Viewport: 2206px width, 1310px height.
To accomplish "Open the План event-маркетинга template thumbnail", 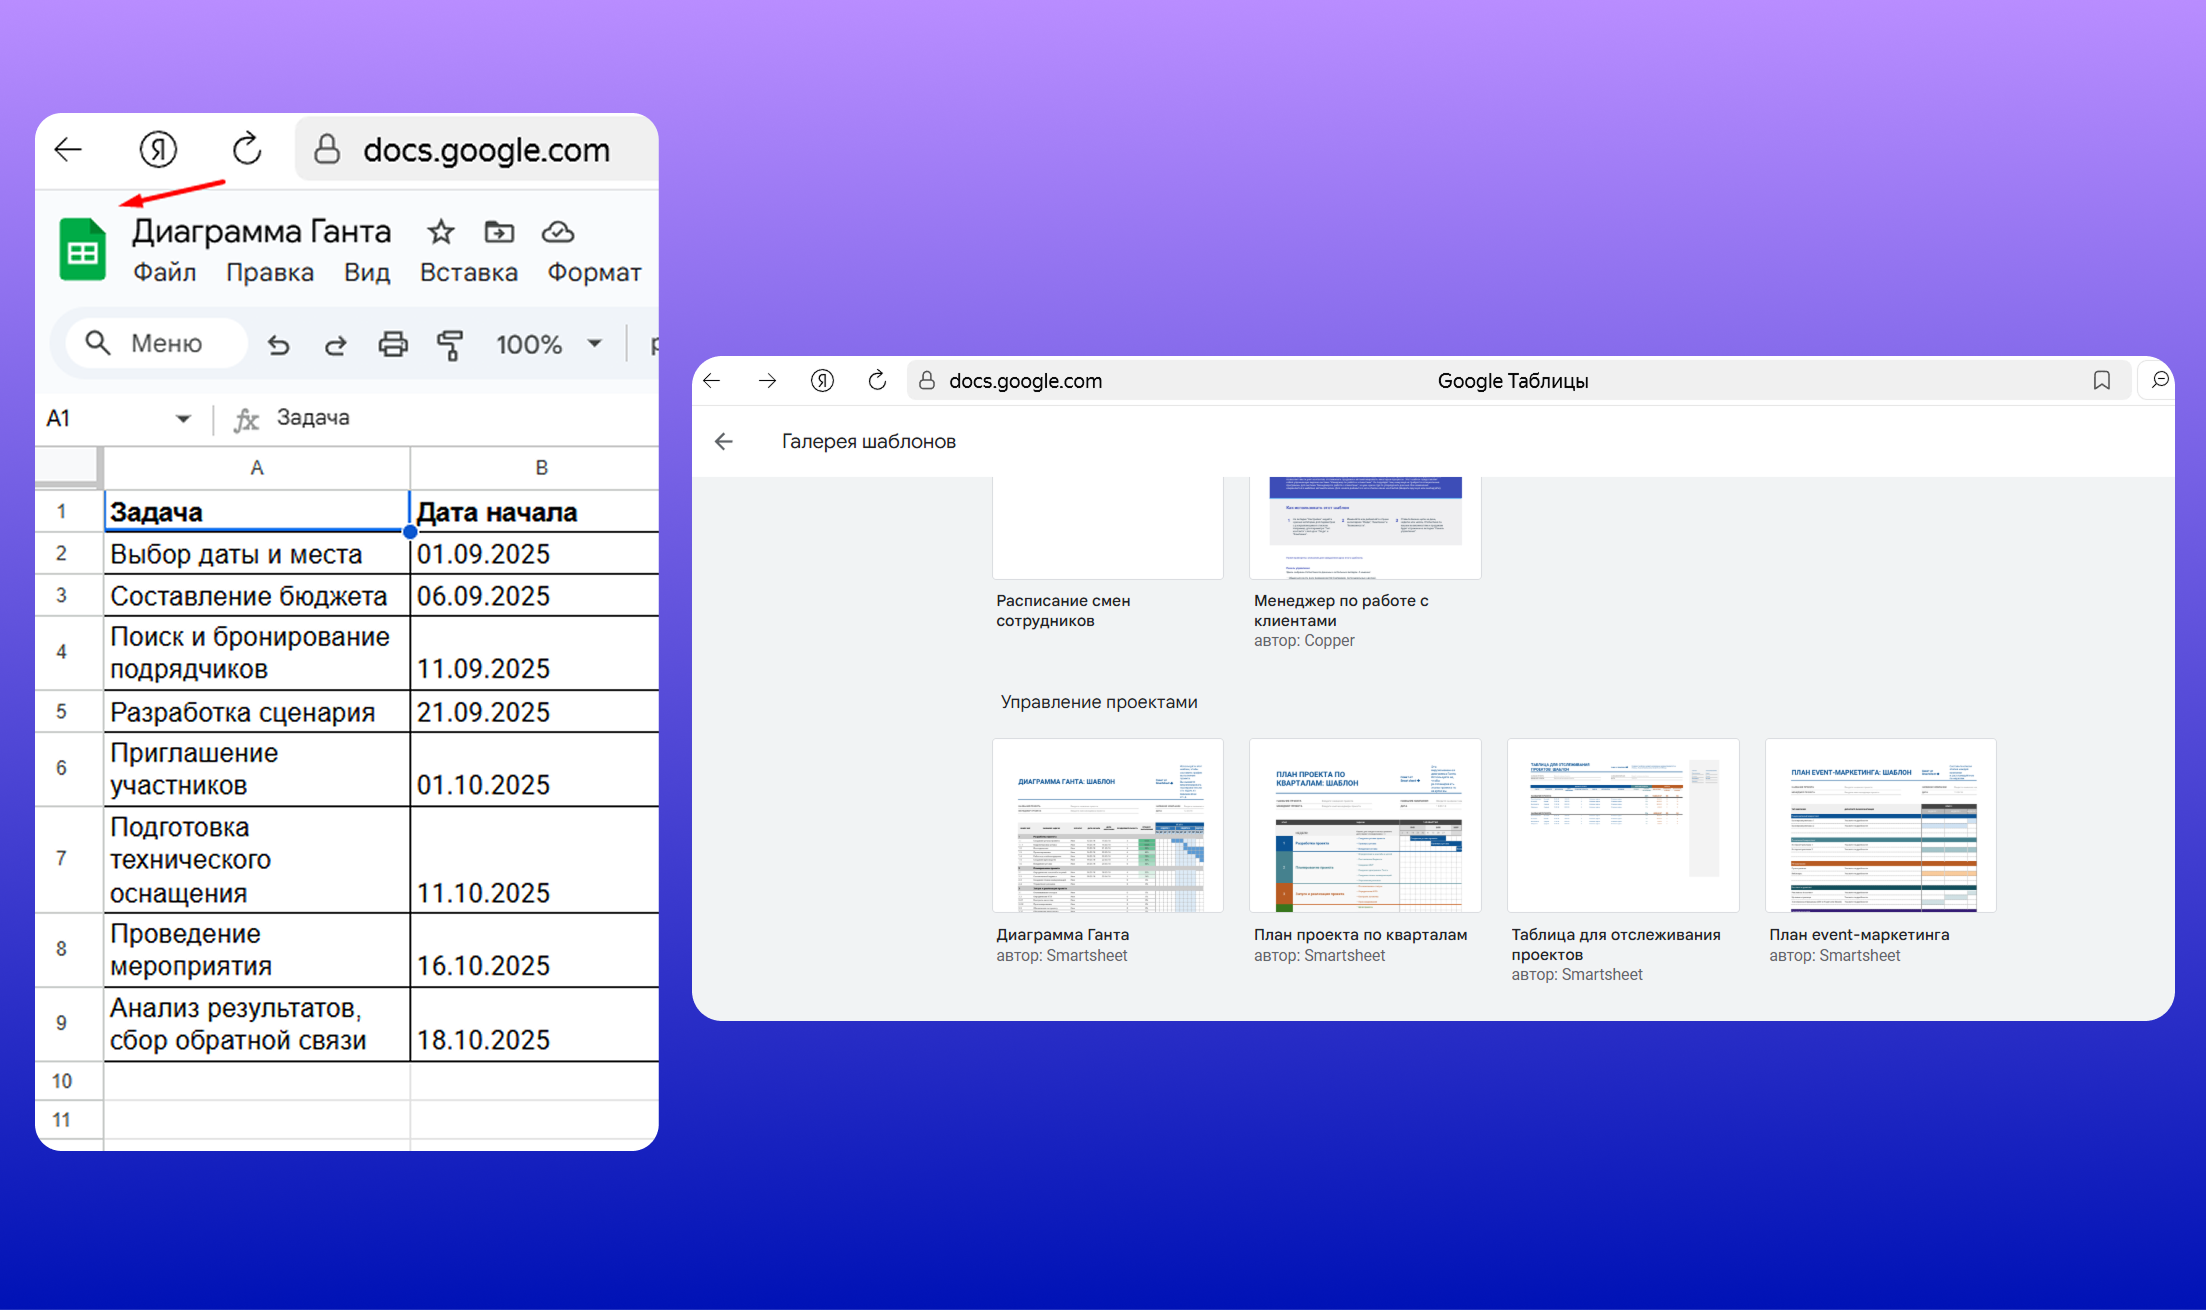I will 1880,826.
